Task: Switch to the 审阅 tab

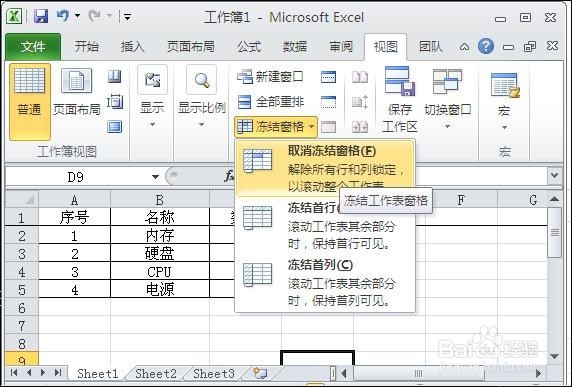Action: pyautogui.click(x=341, y=47)
